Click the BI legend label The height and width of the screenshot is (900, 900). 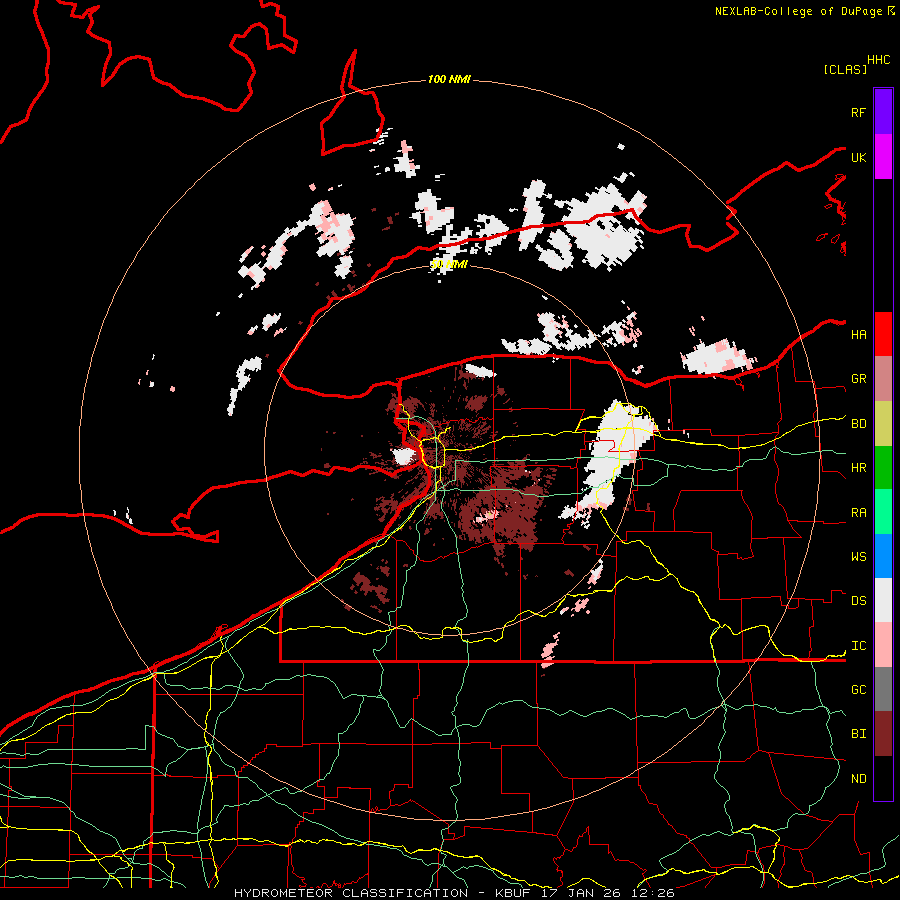point(858,734)
